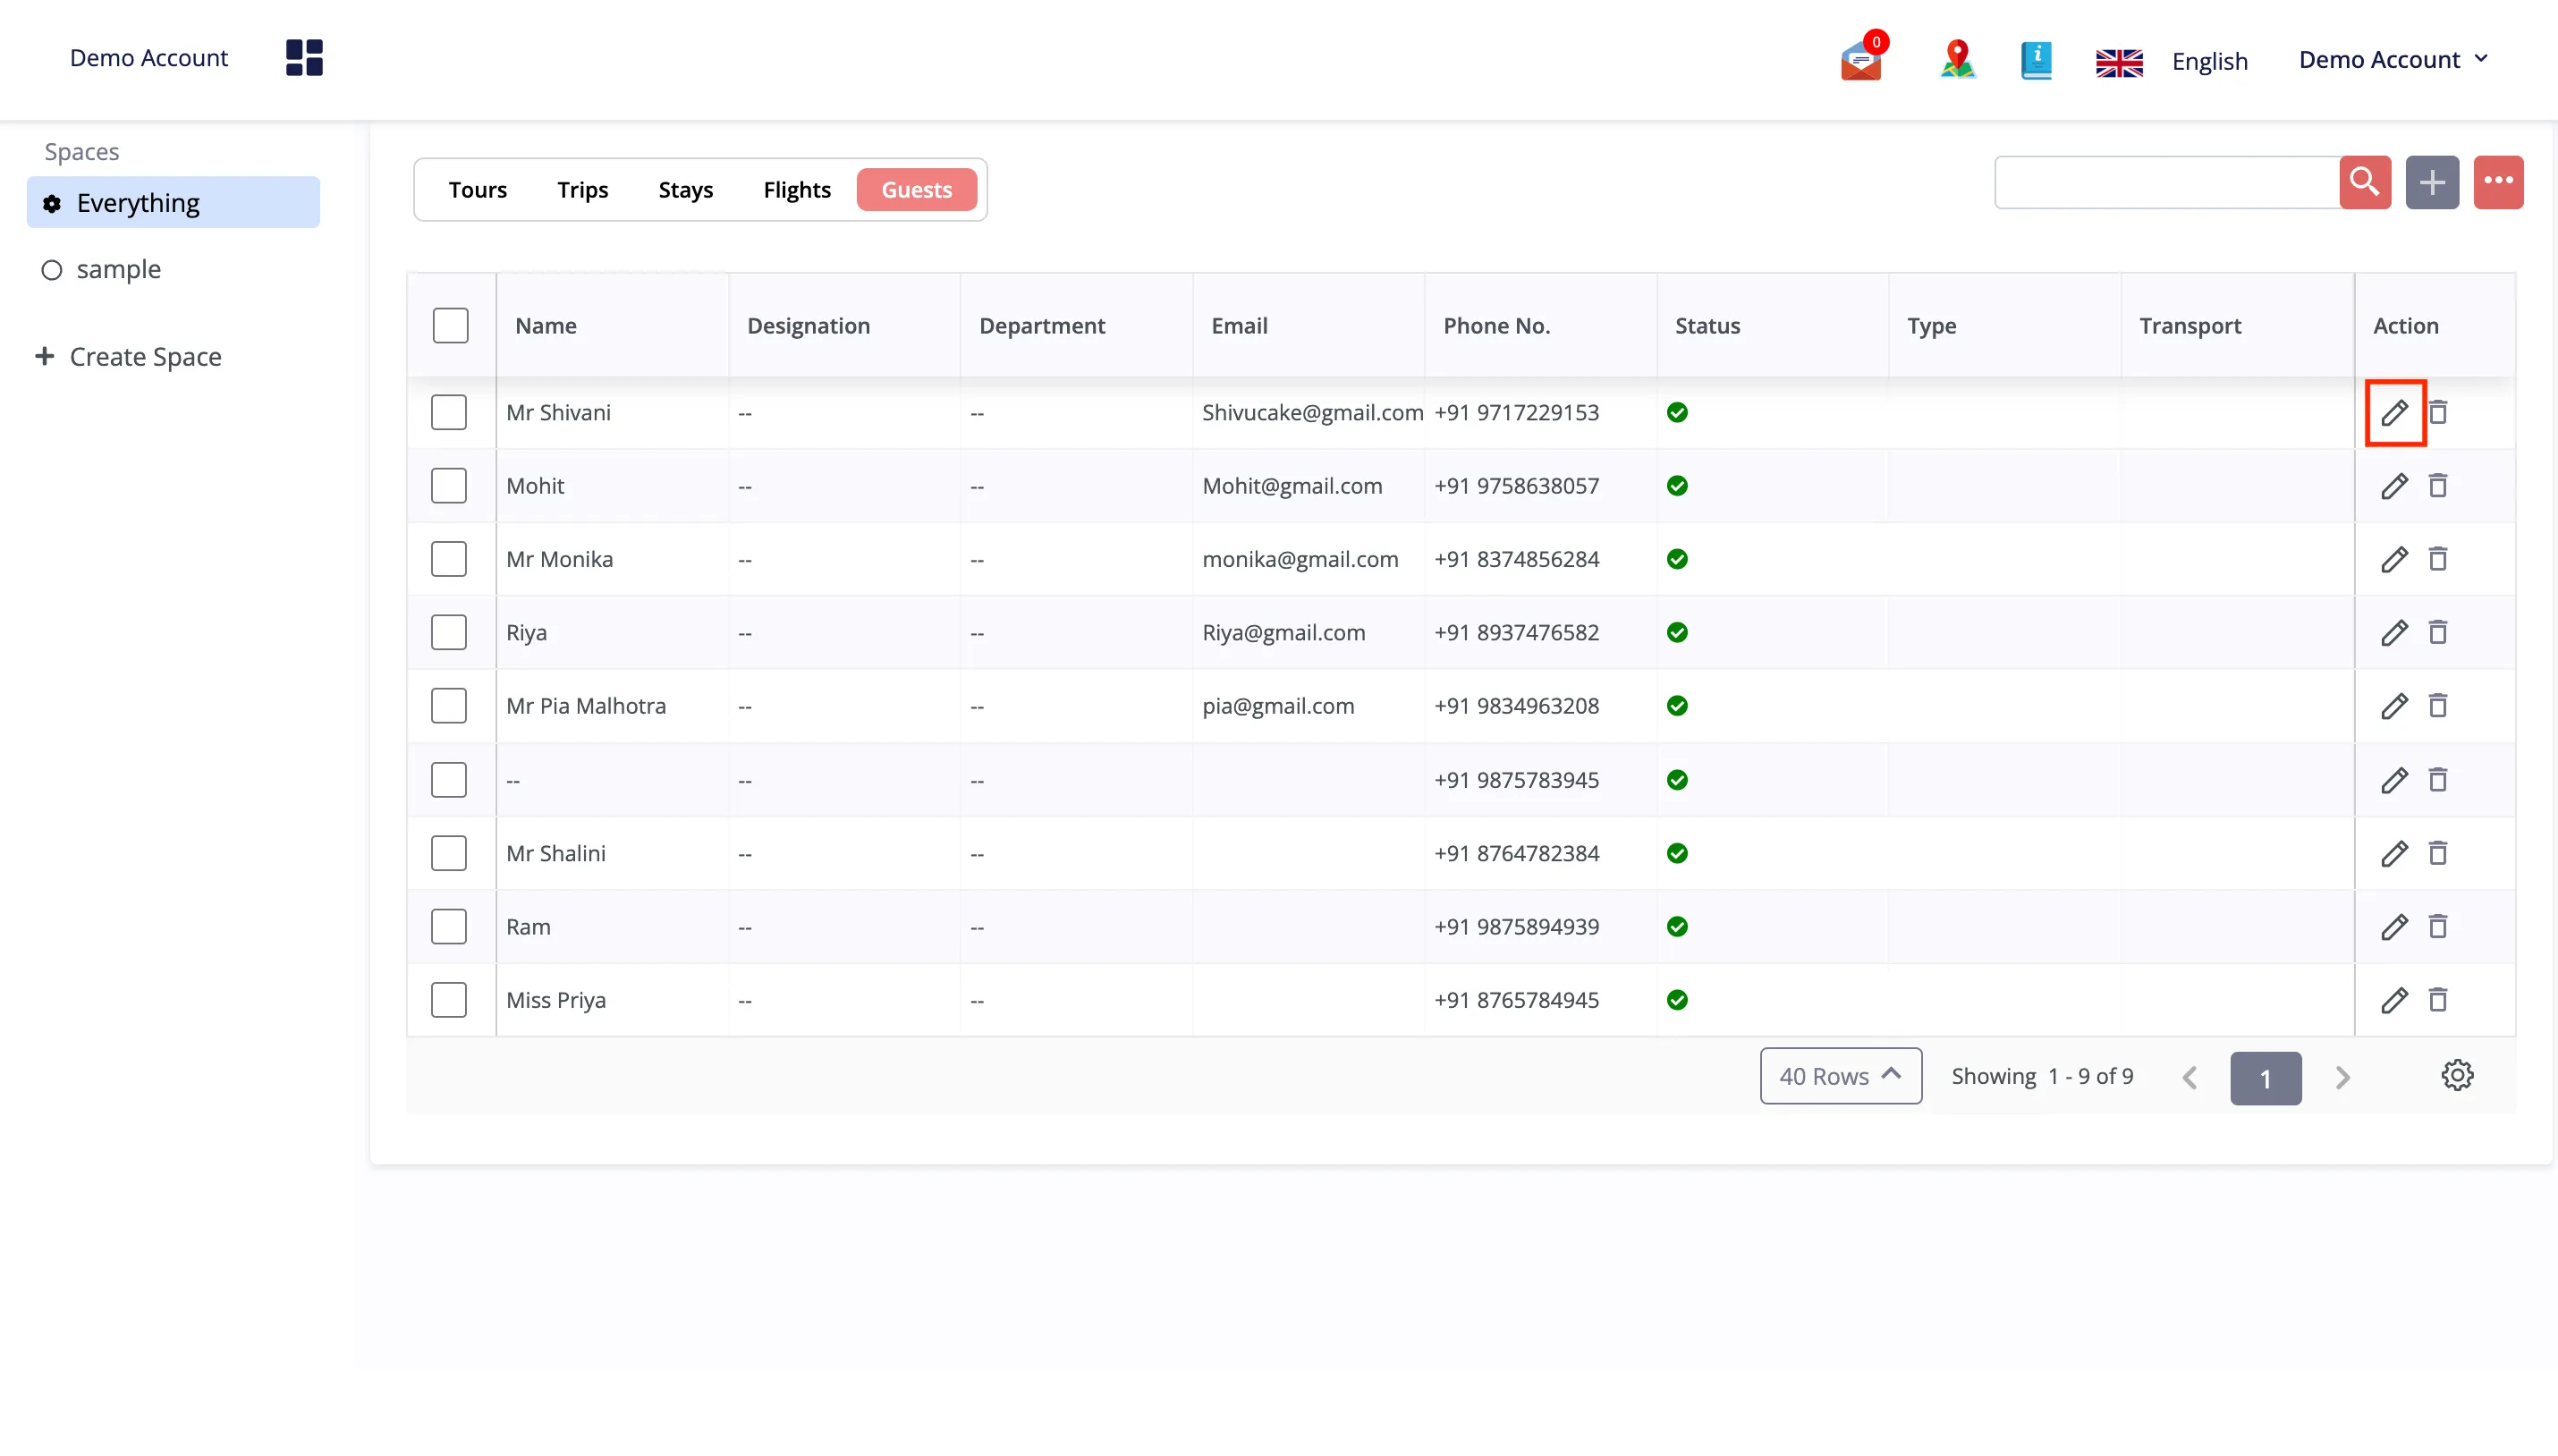Check the Mohit row checkbox

tap(449, 486)
